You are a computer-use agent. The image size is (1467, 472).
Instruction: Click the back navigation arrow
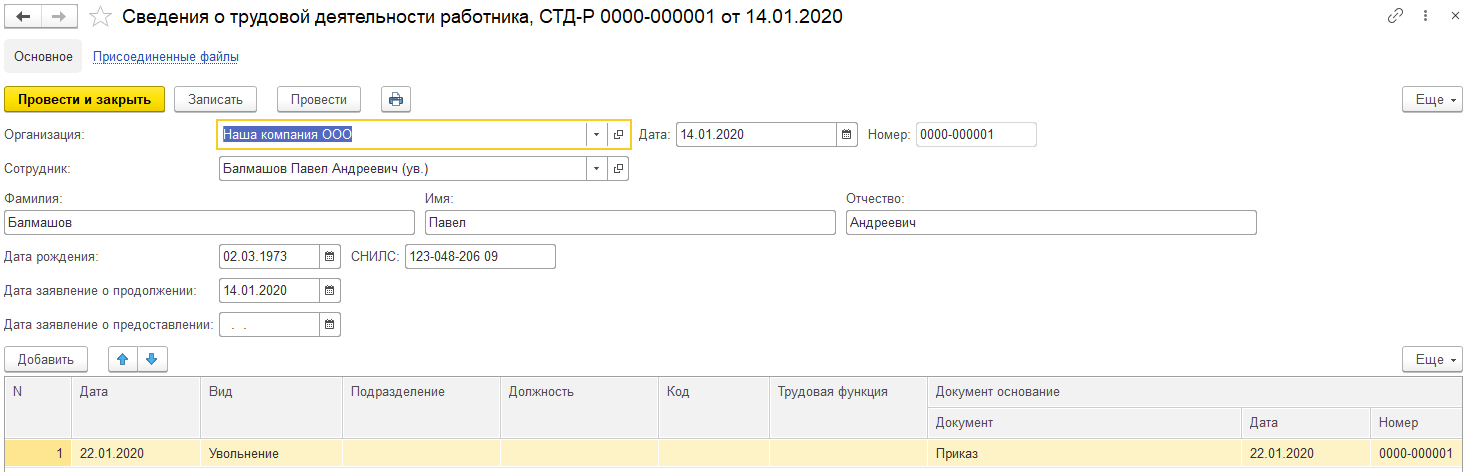pos(23,17)
